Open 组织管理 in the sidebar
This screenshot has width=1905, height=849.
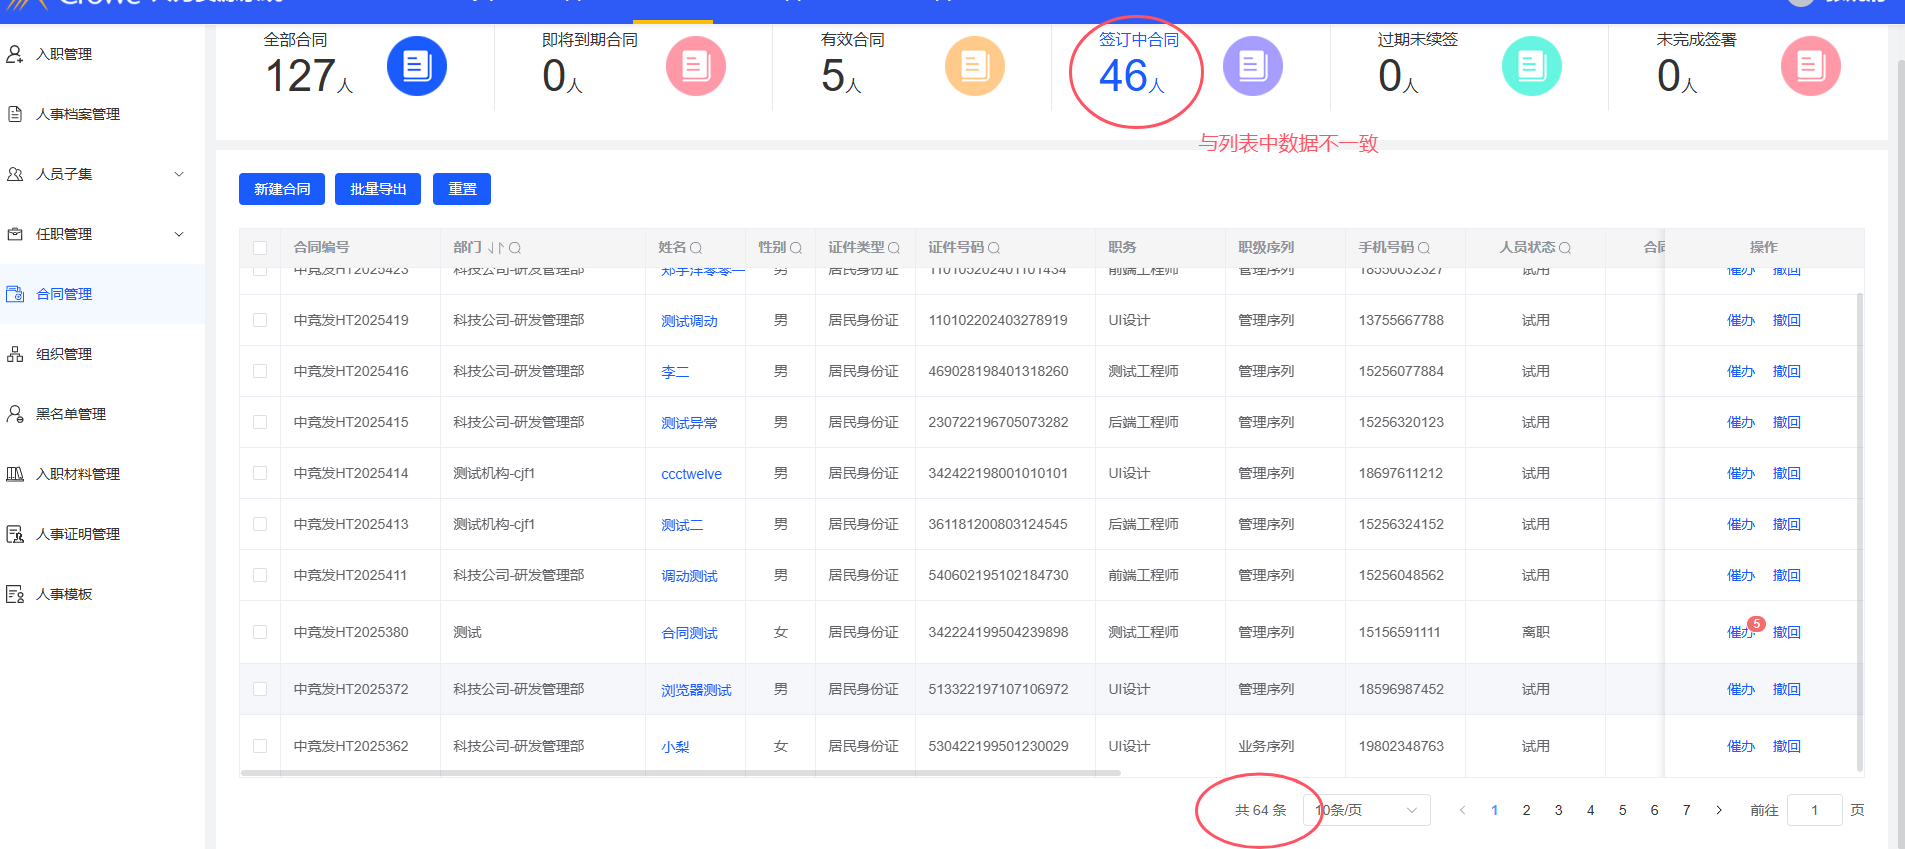coord(64,354)
